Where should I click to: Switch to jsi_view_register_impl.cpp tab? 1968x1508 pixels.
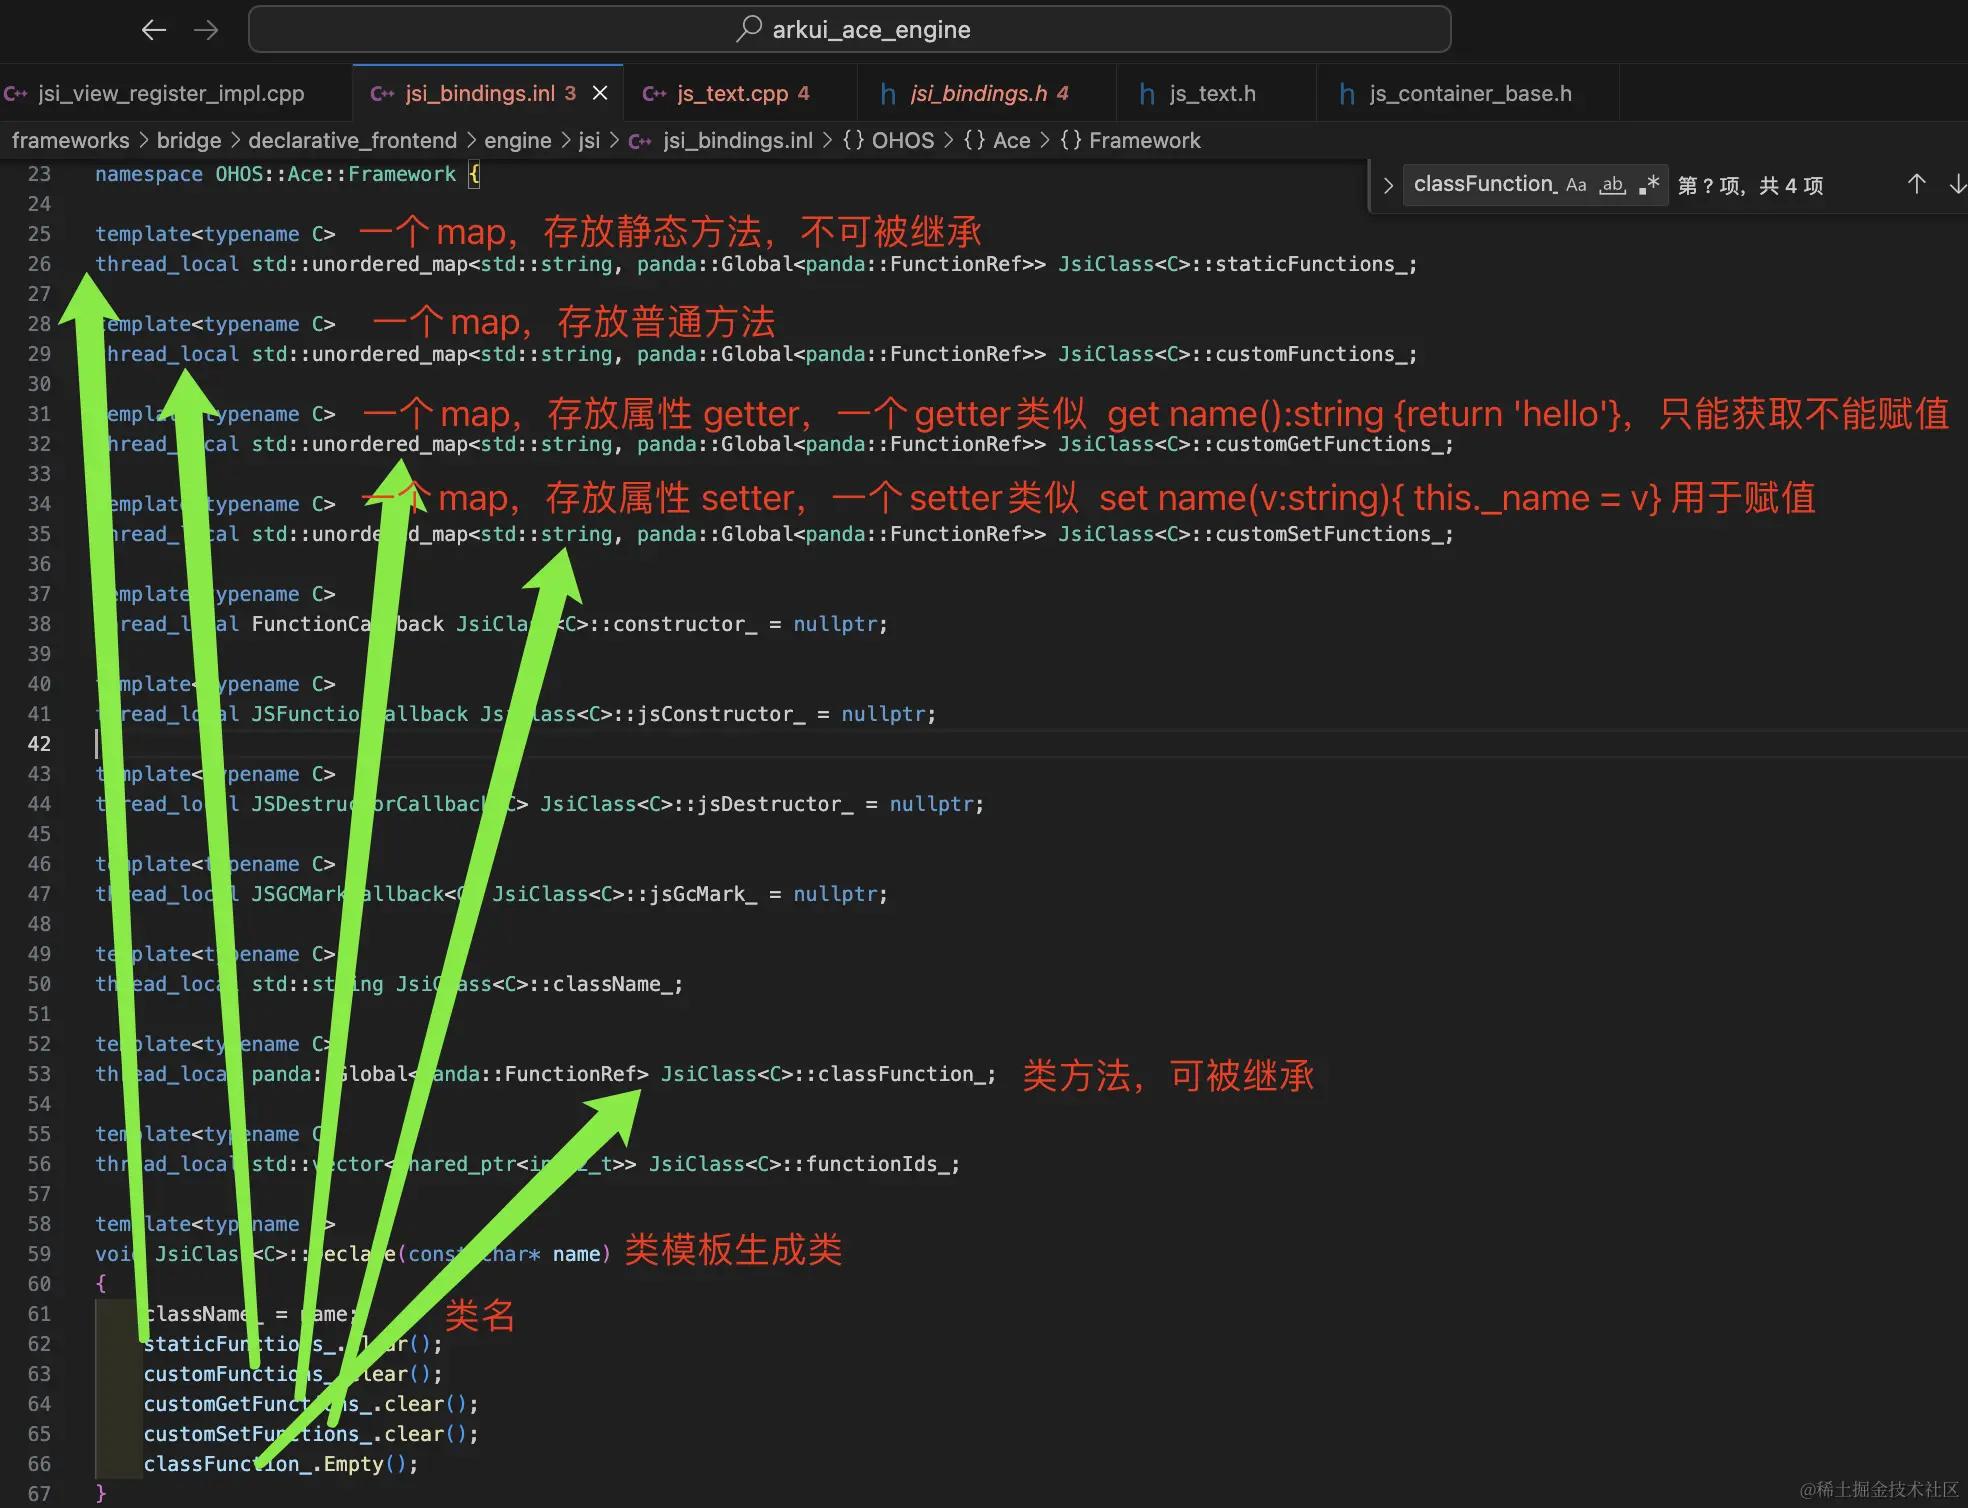point(171,94)
